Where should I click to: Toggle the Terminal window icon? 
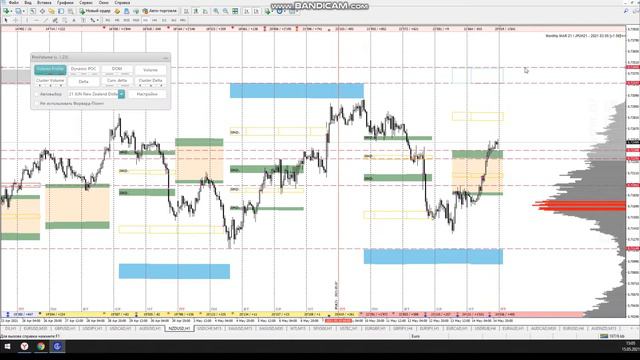61,11
